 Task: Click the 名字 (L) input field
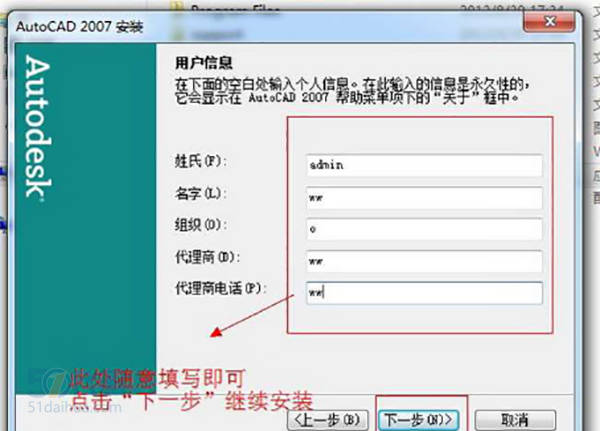click(x=424, y=198)
